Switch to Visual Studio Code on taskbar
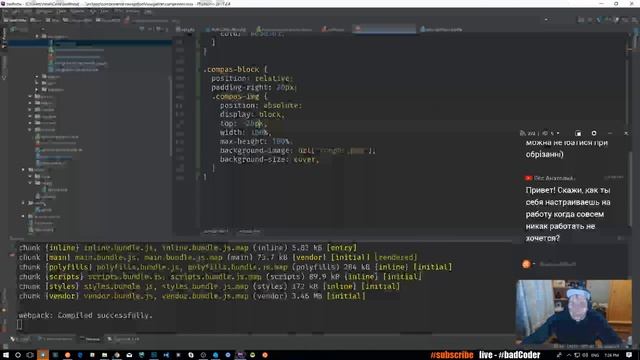The image size is (640, 360). click(x=166, y=355)
